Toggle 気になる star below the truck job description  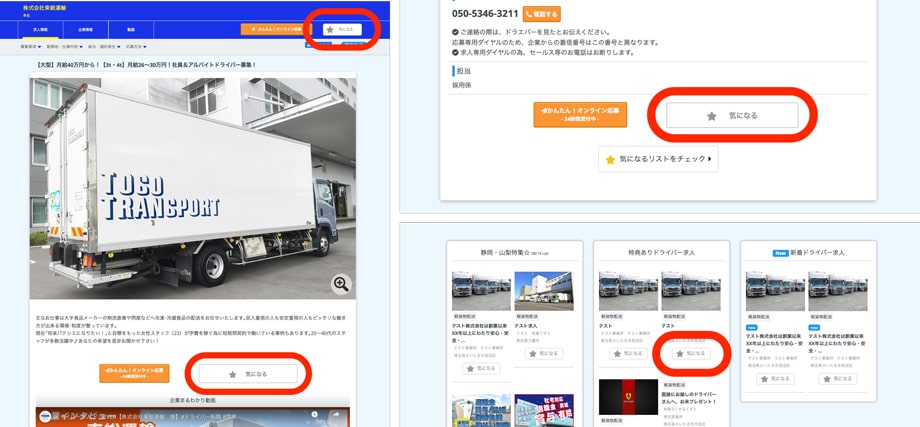[x=248, y=374]
